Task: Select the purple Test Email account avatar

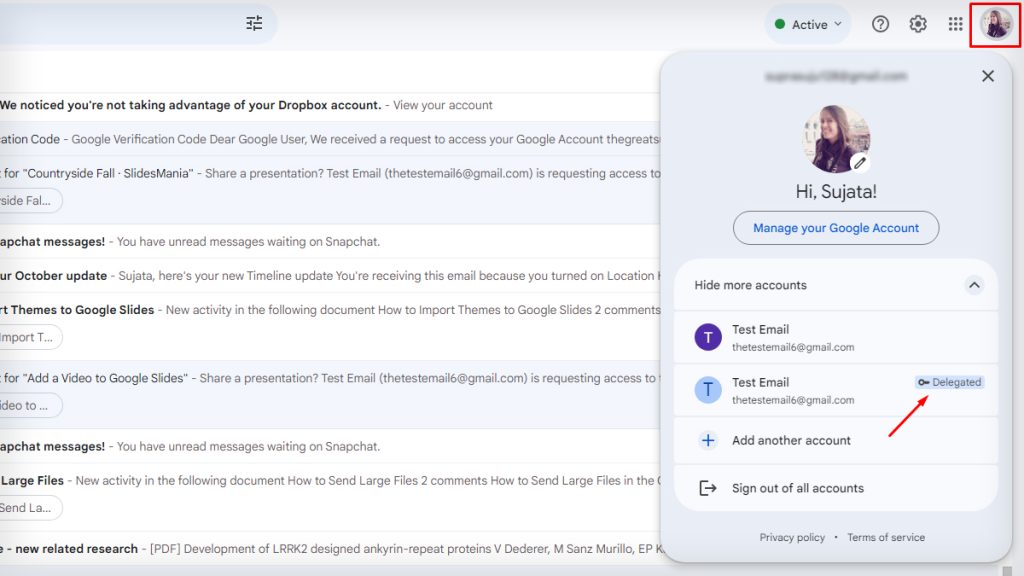Action: [707, 337]
